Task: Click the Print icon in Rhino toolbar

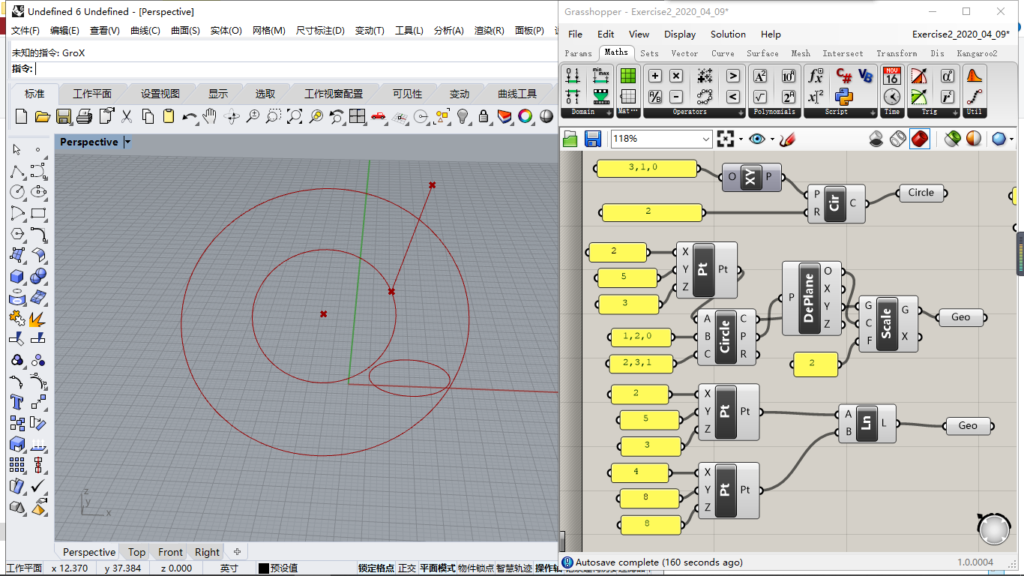Action: click(x=84, y=117)
